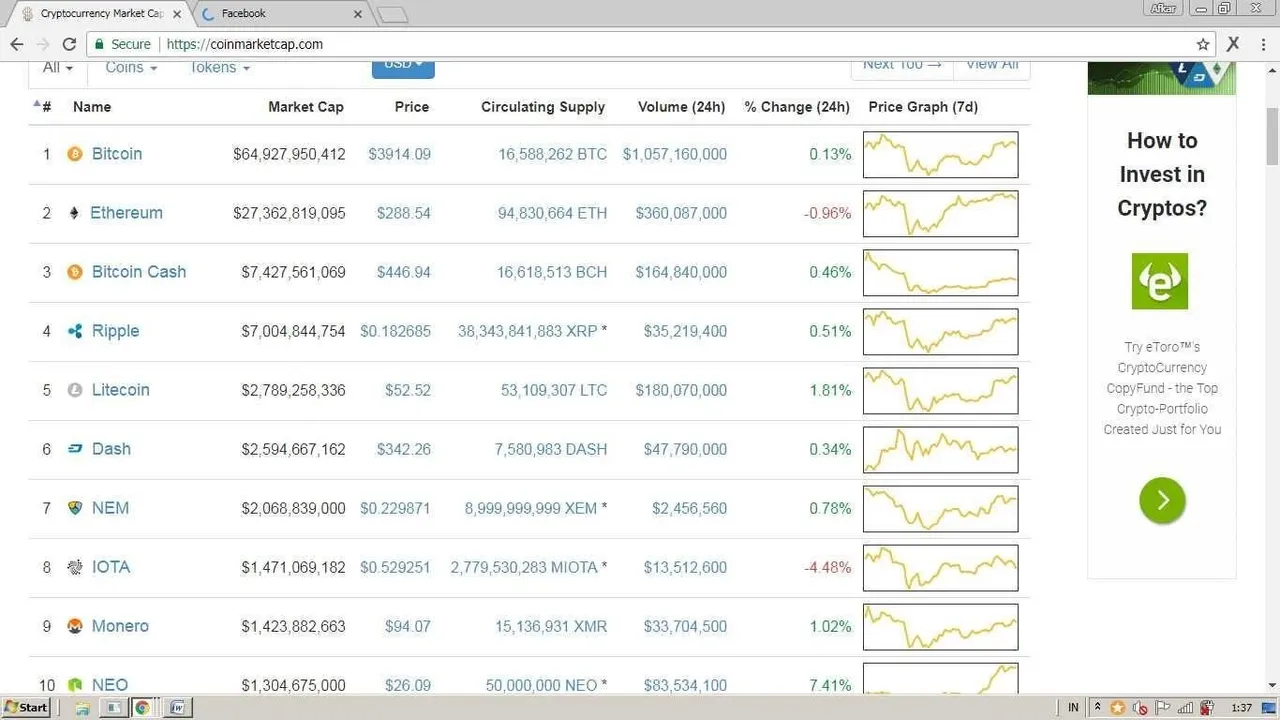Viewport: 1280px width, 720px height.
Task: Open the file explorer taskbar icon
Action: click(x=82, y=707)
